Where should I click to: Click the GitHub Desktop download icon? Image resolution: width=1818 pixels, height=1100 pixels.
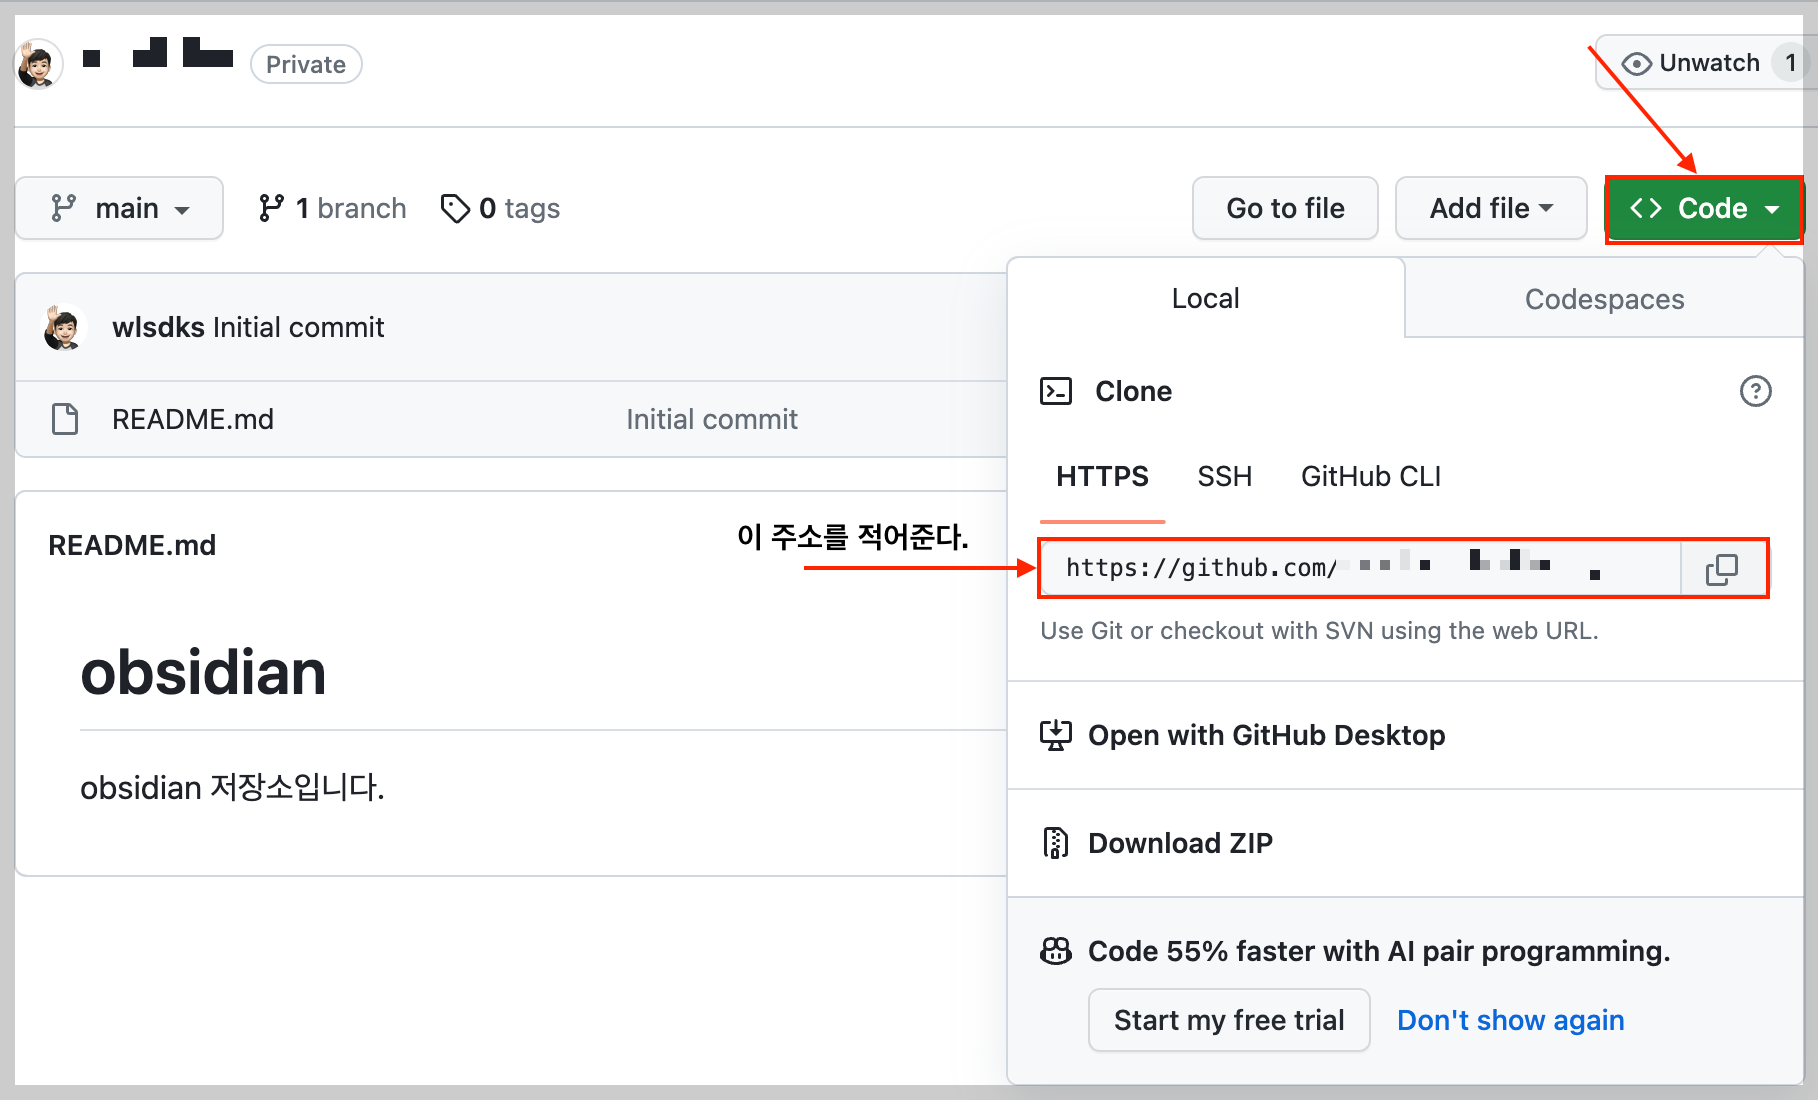pos(1056,735)
